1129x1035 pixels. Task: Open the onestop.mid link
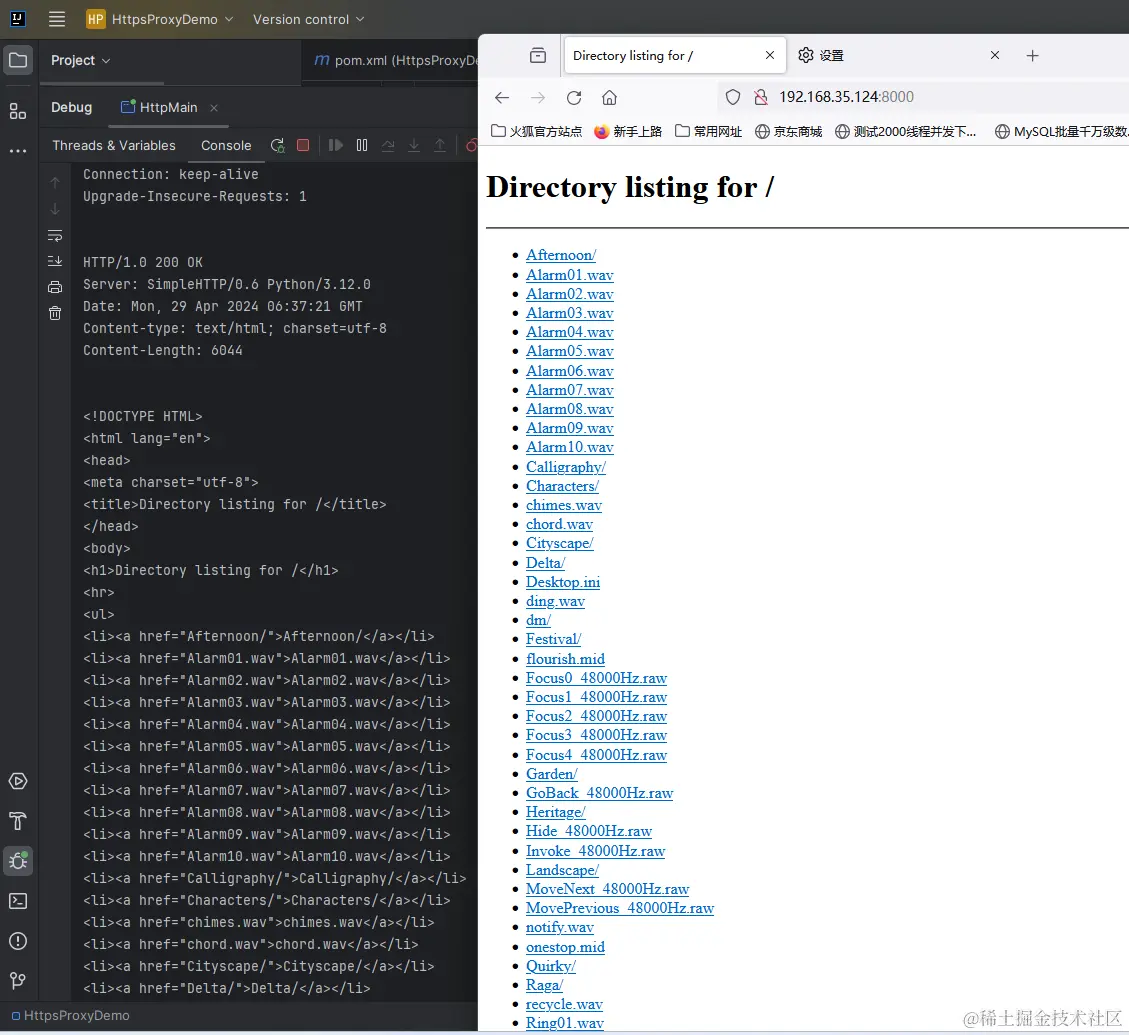point(565,947)
